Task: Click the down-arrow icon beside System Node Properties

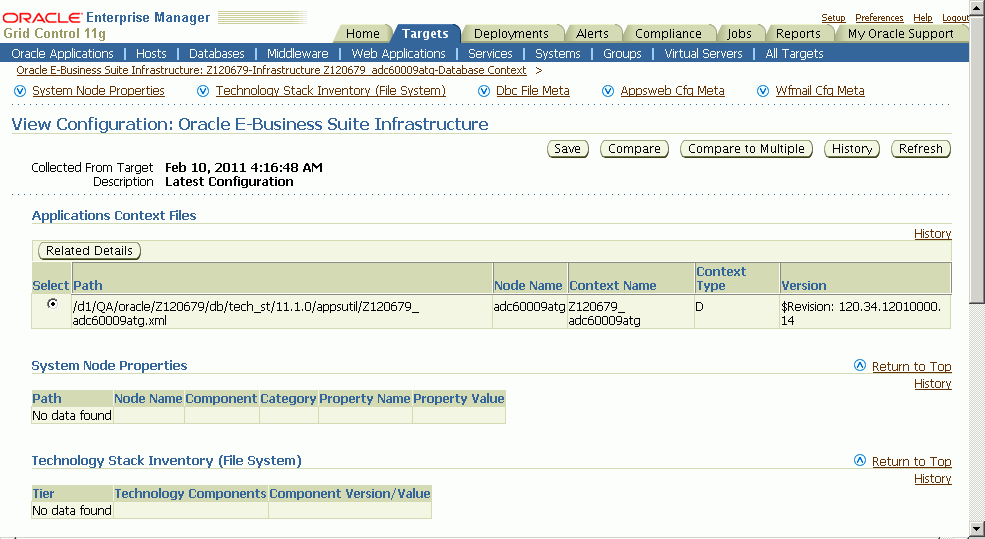Action: (20, 91)
